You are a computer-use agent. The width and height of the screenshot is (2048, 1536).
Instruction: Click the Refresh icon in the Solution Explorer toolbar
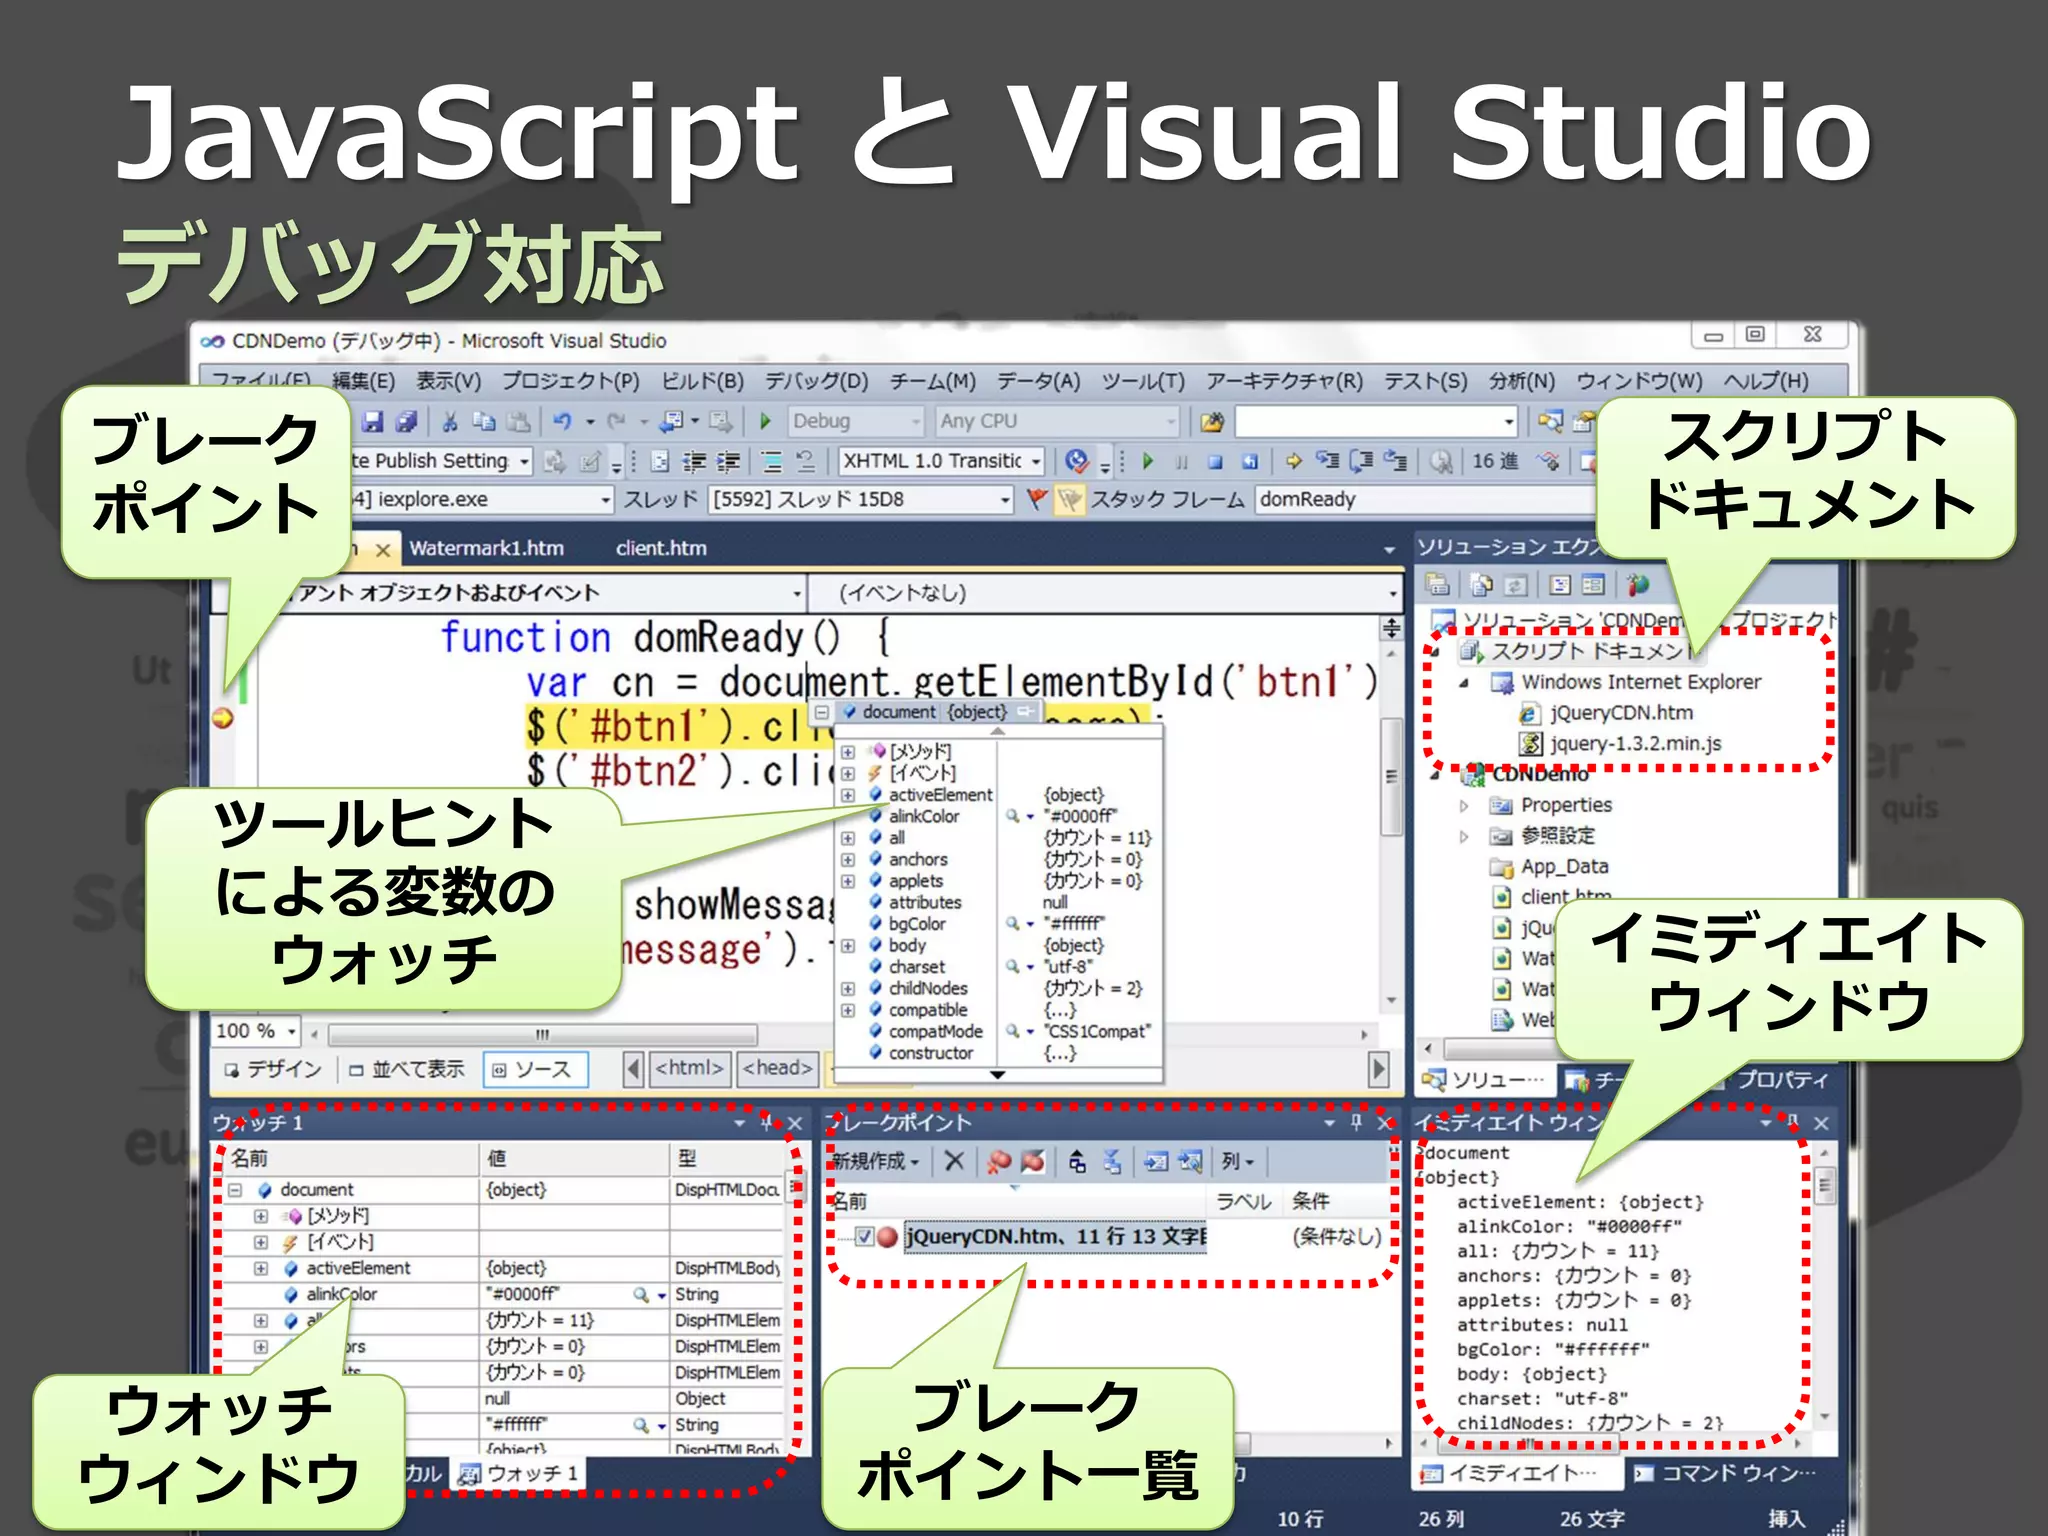[1517, 585]
